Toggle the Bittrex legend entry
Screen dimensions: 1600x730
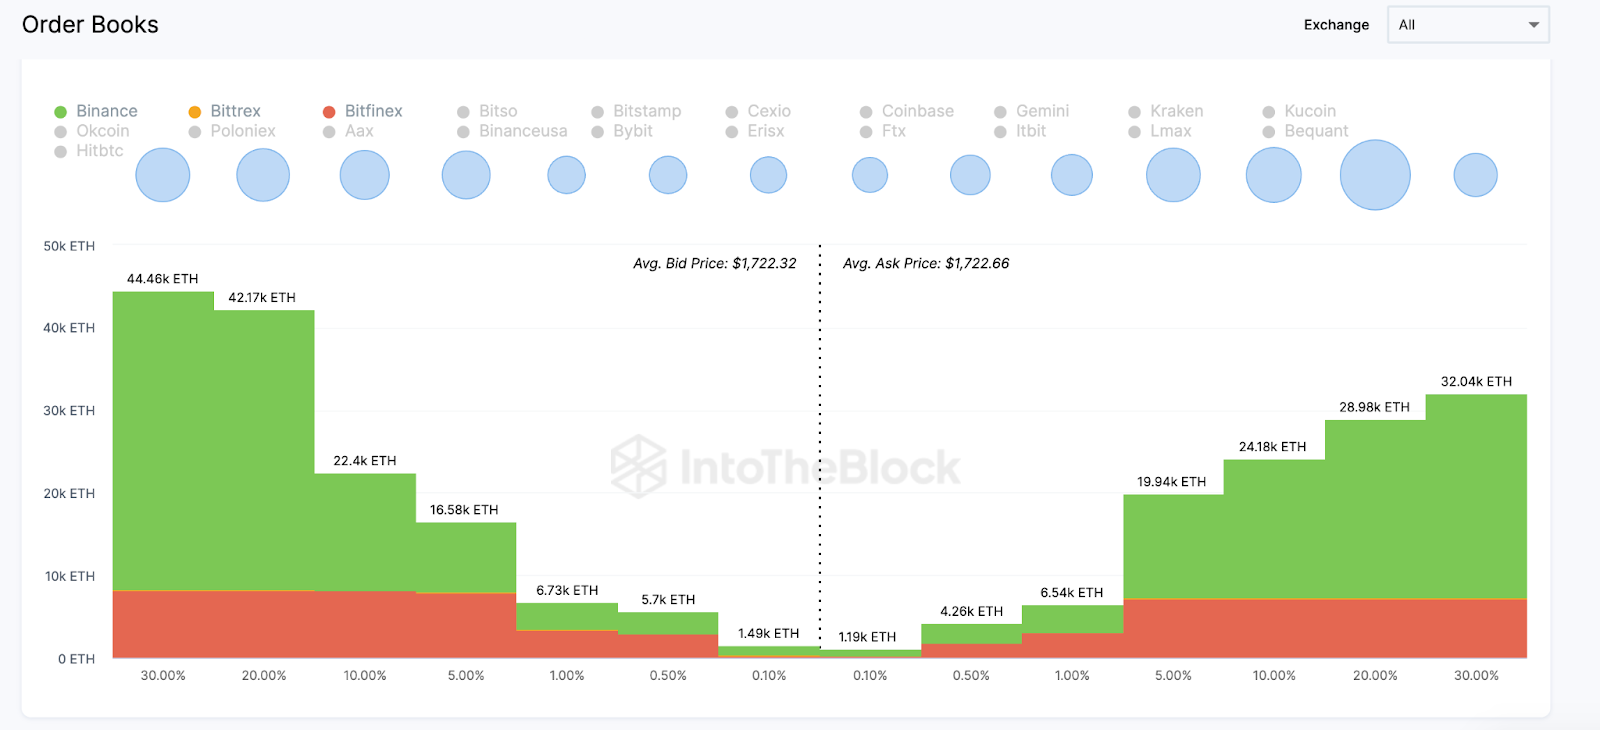(225, 111)
